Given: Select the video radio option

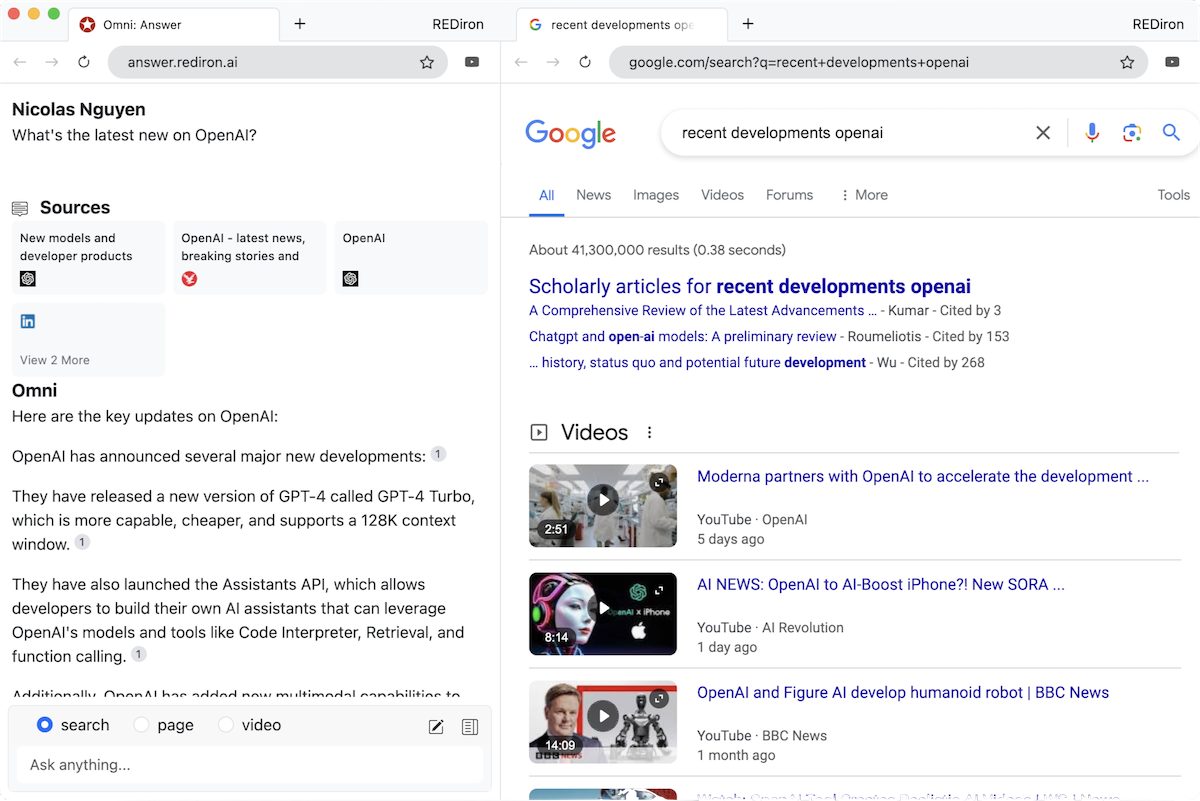Looking at the screenshot, I should 226,725.
